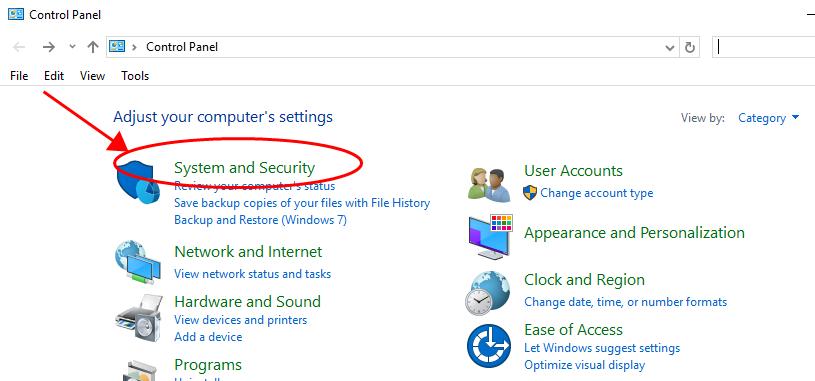The width and height of the screenshot is (815, 381).
Task: Go forward with the Forward arrow
Action: coord(49,47)
